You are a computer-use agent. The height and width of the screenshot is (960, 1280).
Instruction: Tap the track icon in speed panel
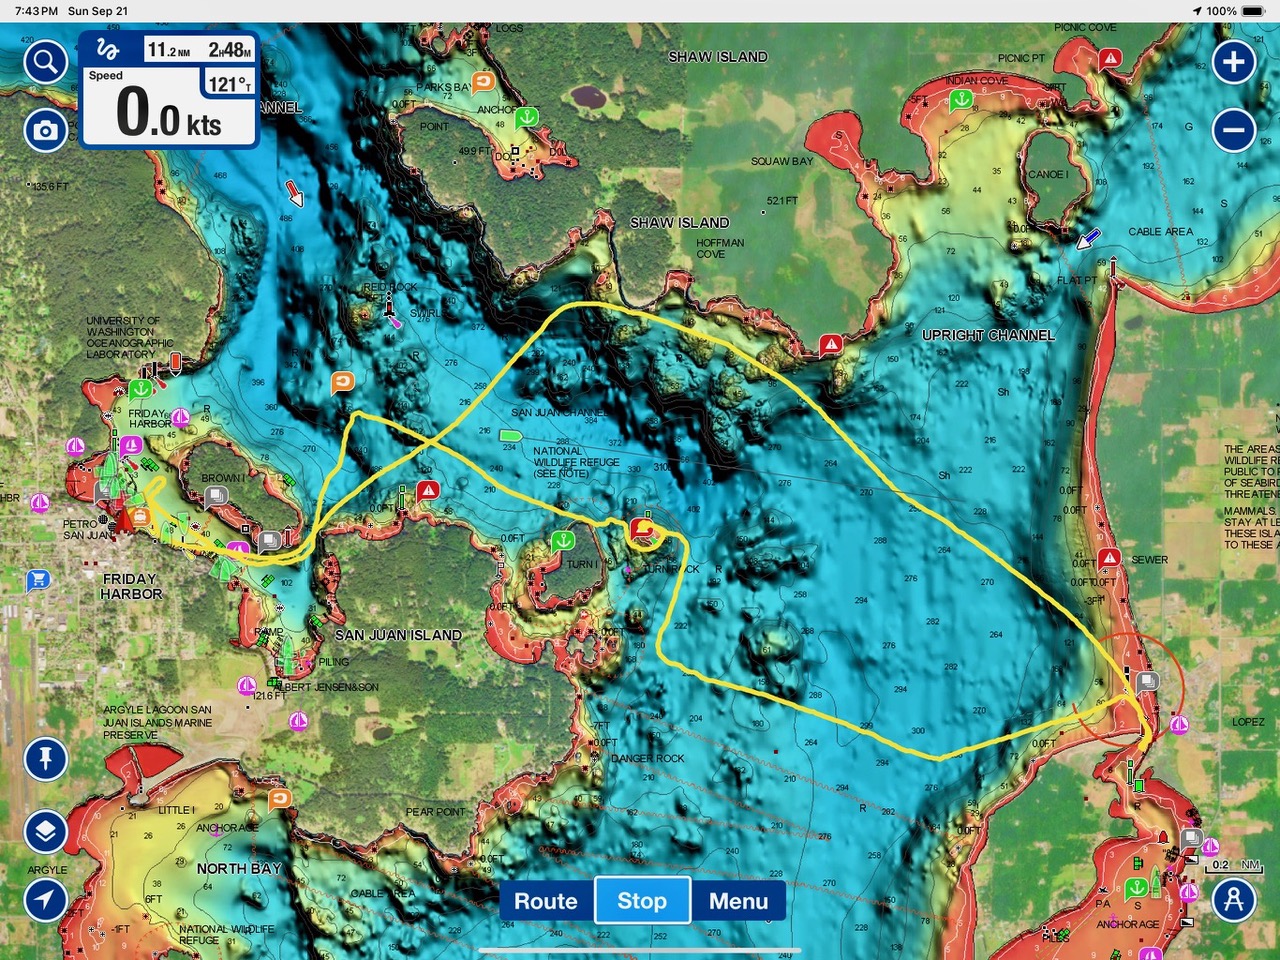tap(108, 50)
